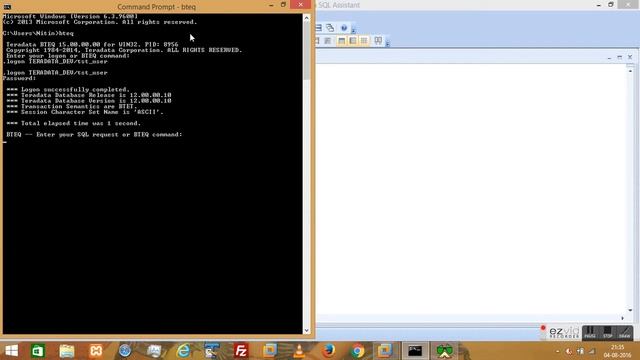Open the taskbar icon right of Chrome
640x360 pixels.
385,351
